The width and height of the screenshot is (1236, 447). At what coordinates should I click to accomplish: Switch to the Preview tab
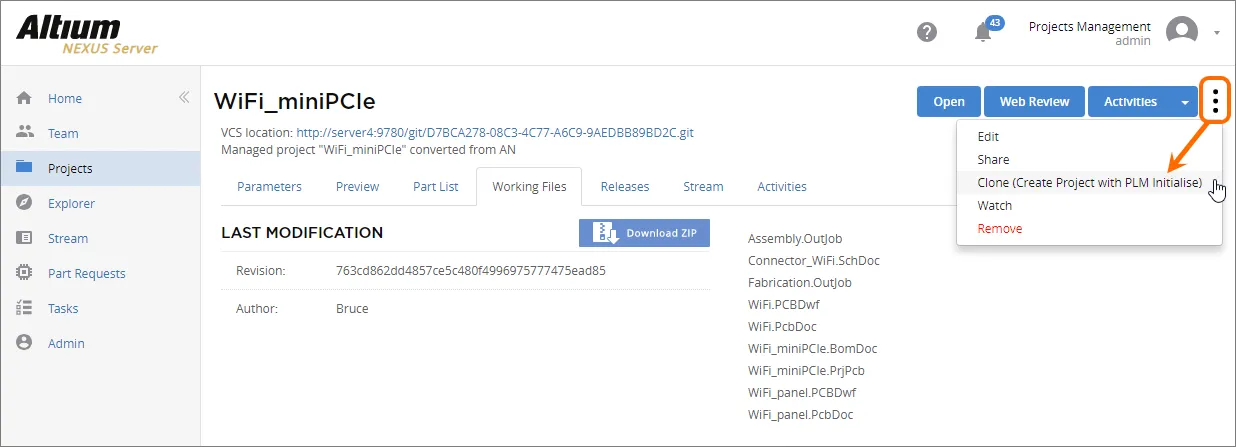tap(357, 186)
